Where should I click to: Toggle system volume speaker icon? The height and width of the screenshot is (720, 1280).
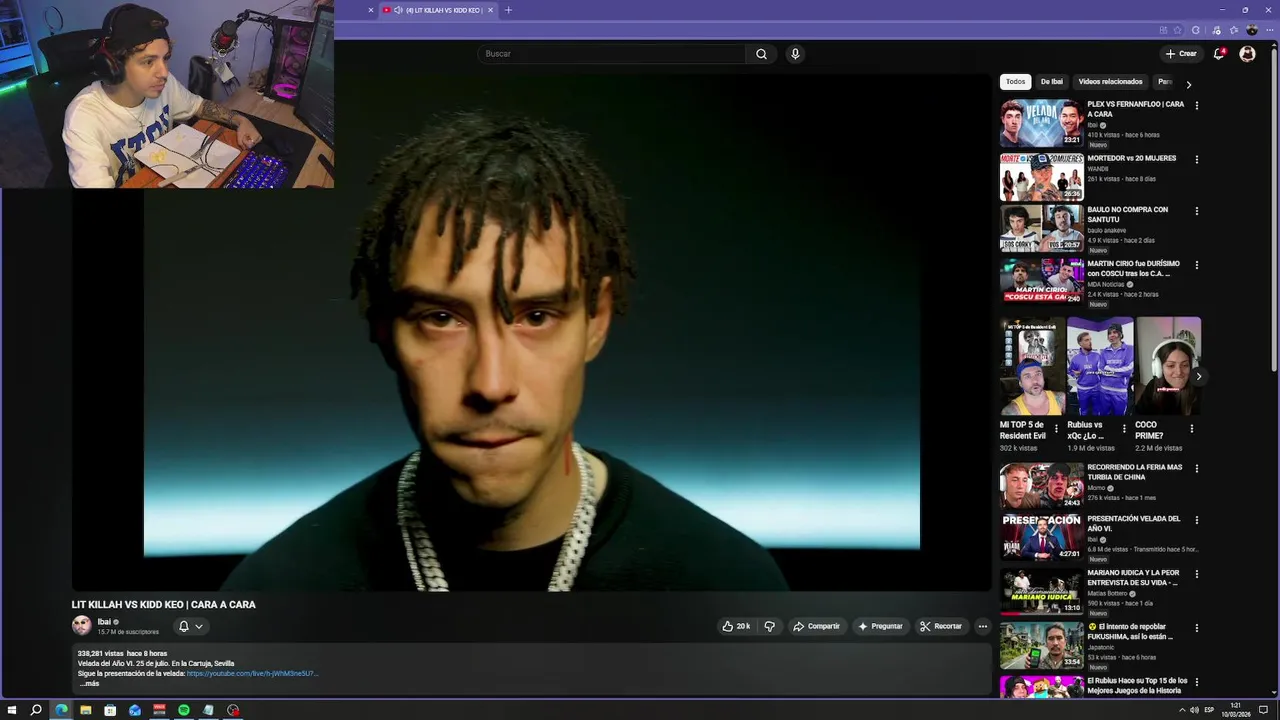(1194, 710)
